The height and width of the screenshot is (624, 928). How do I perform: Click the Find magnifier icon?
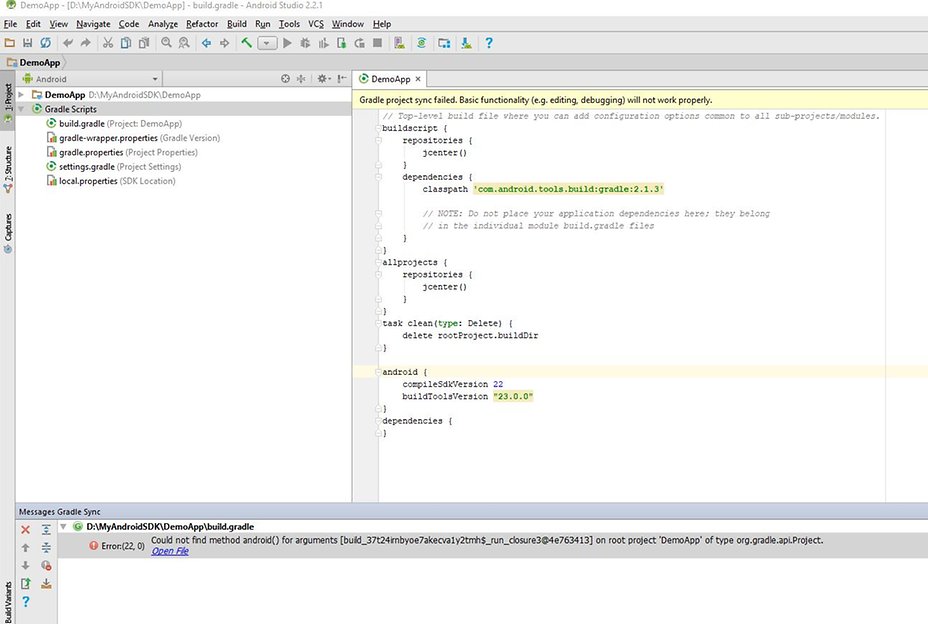click(x=166, y=43)
